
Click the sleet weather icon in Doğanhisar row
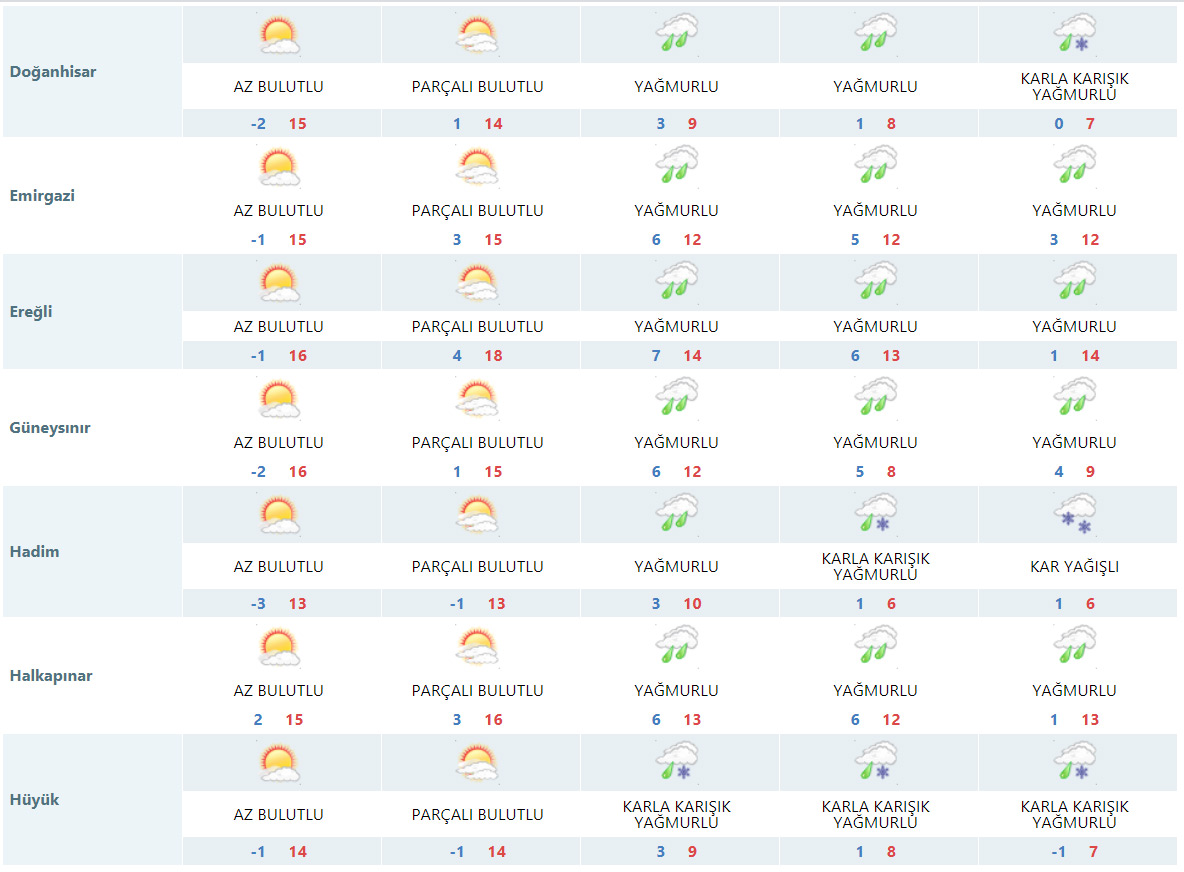click(1075, 35)
